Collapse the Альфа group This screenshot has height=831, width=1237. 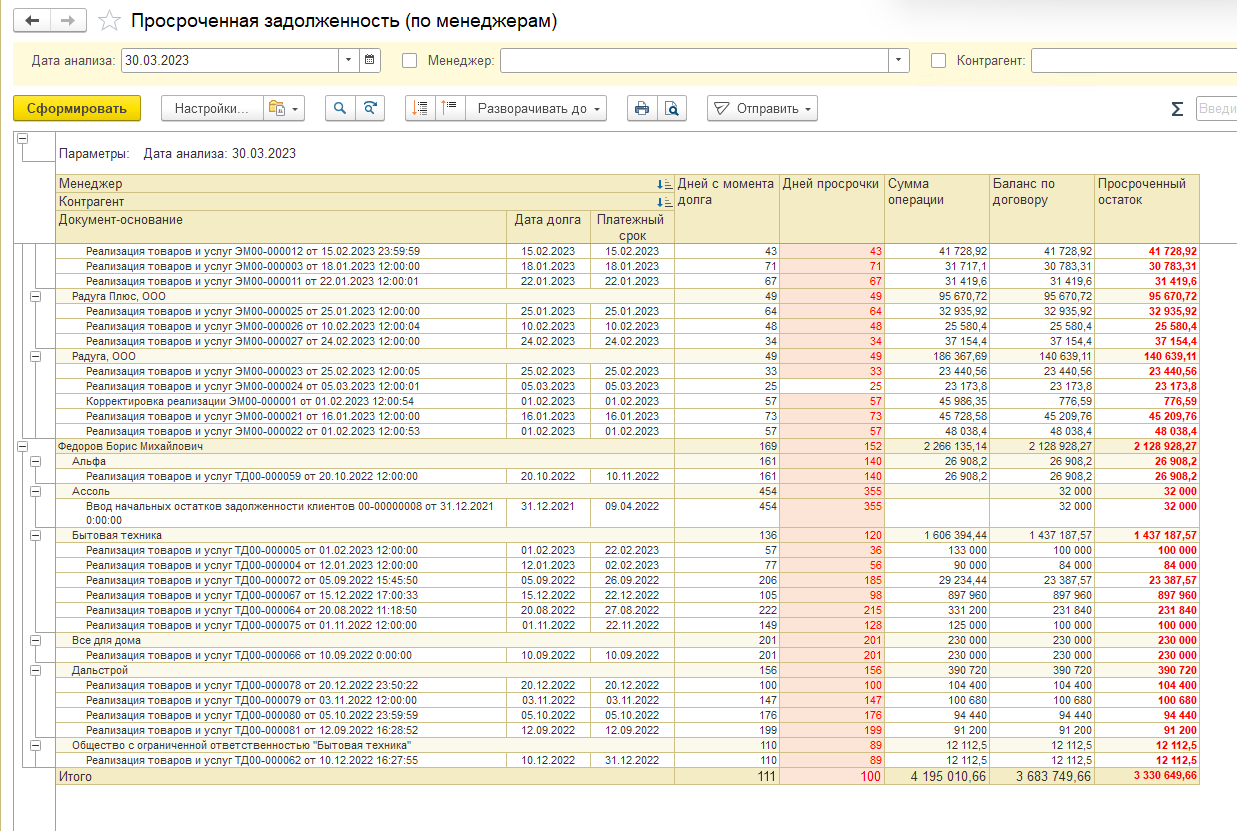[x=37, y=462]
